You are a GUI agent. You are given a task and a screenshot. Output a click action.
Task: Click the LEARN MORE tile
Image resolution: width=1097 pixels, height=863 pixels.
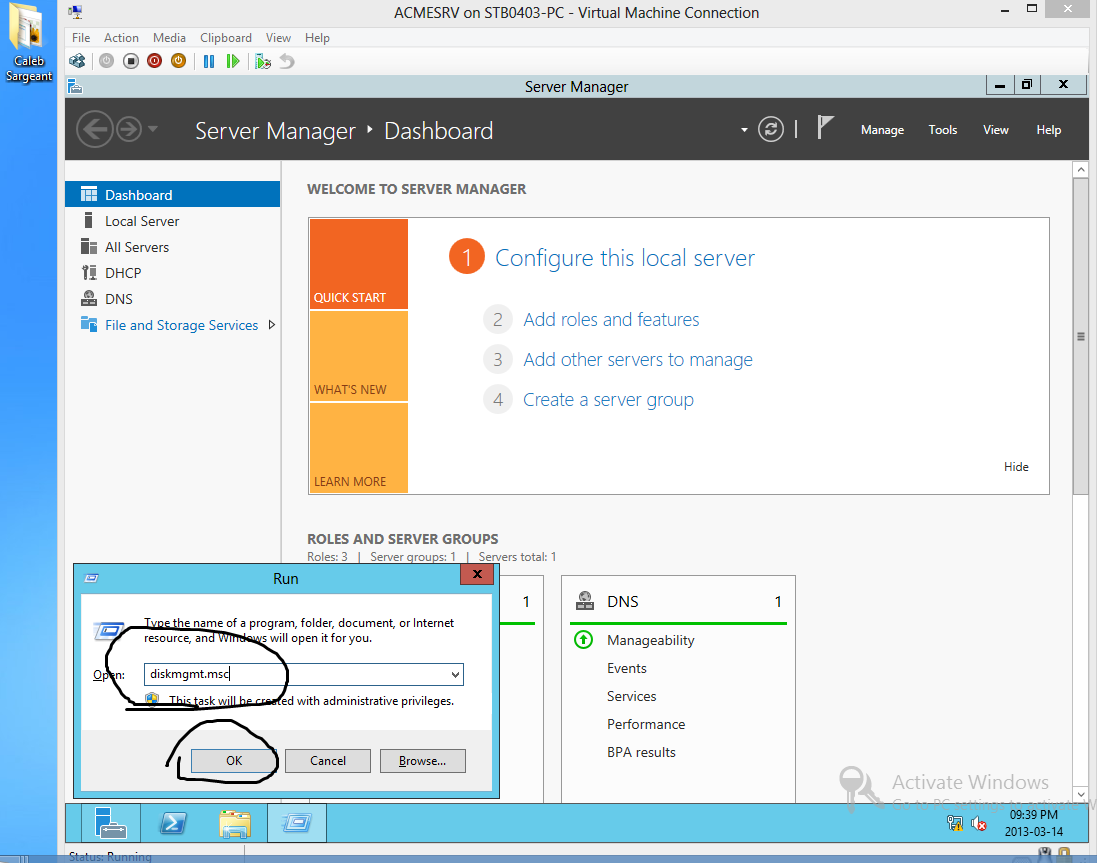359,448
